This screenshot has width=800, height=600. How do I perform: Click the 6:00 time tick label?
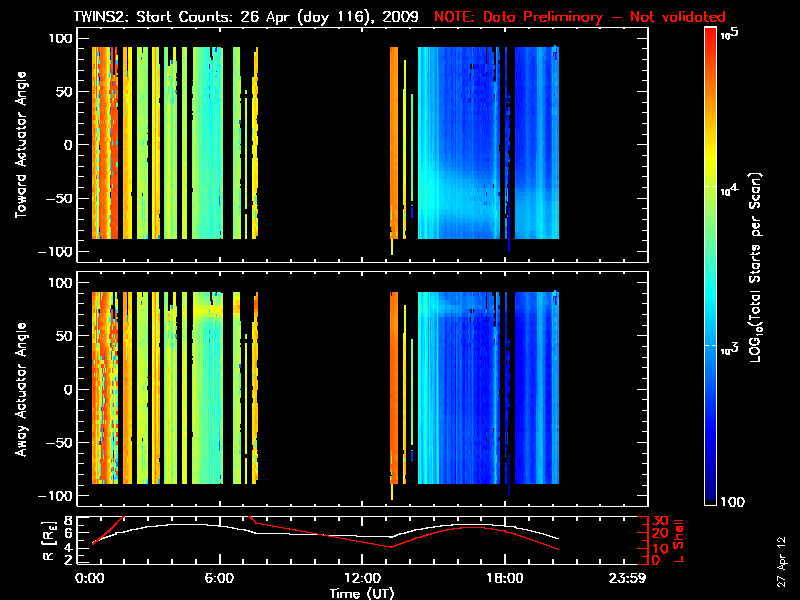[218, 579]
